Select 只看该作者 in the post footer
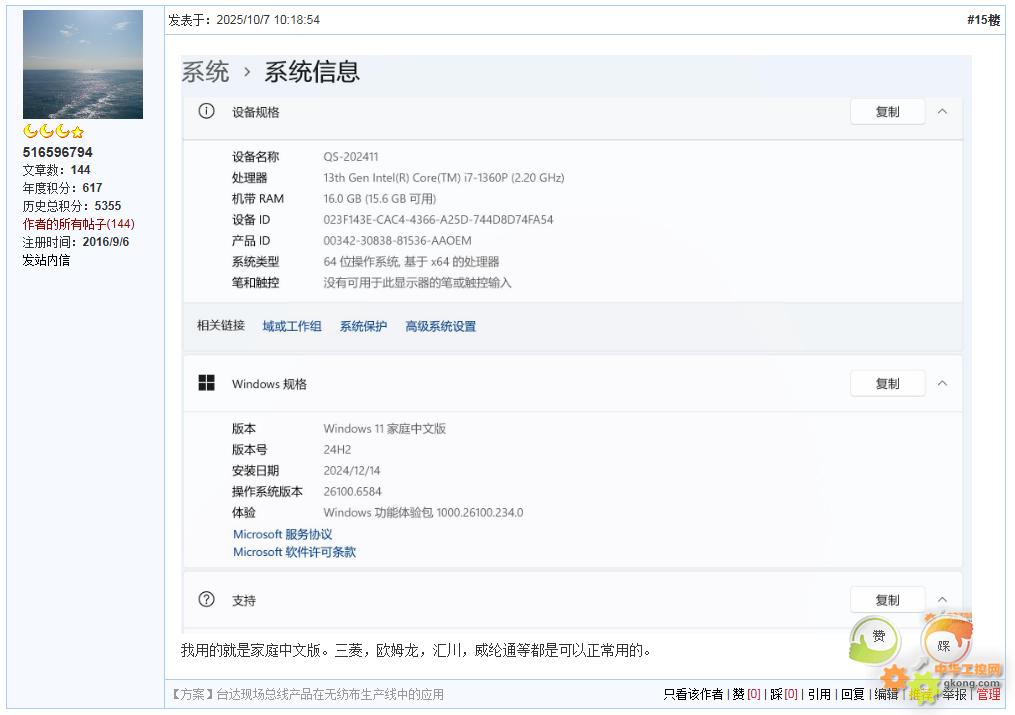1015x715 pixels. click(692, 694)
